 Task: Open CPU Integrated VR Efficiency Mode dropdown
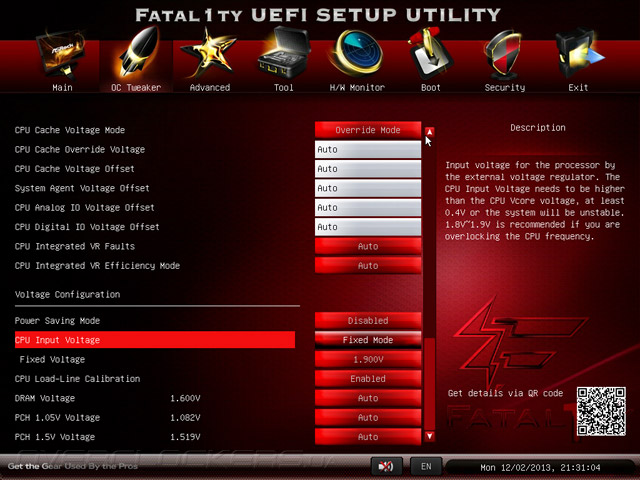[368, 266]
